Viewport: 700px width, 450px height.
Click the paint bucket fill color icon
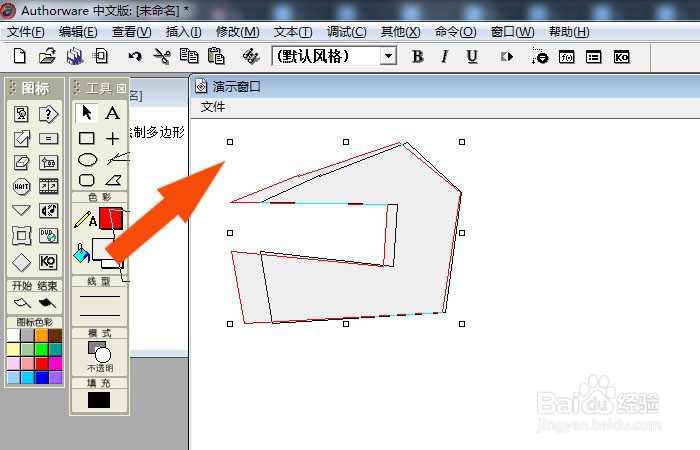pos(81,254)
